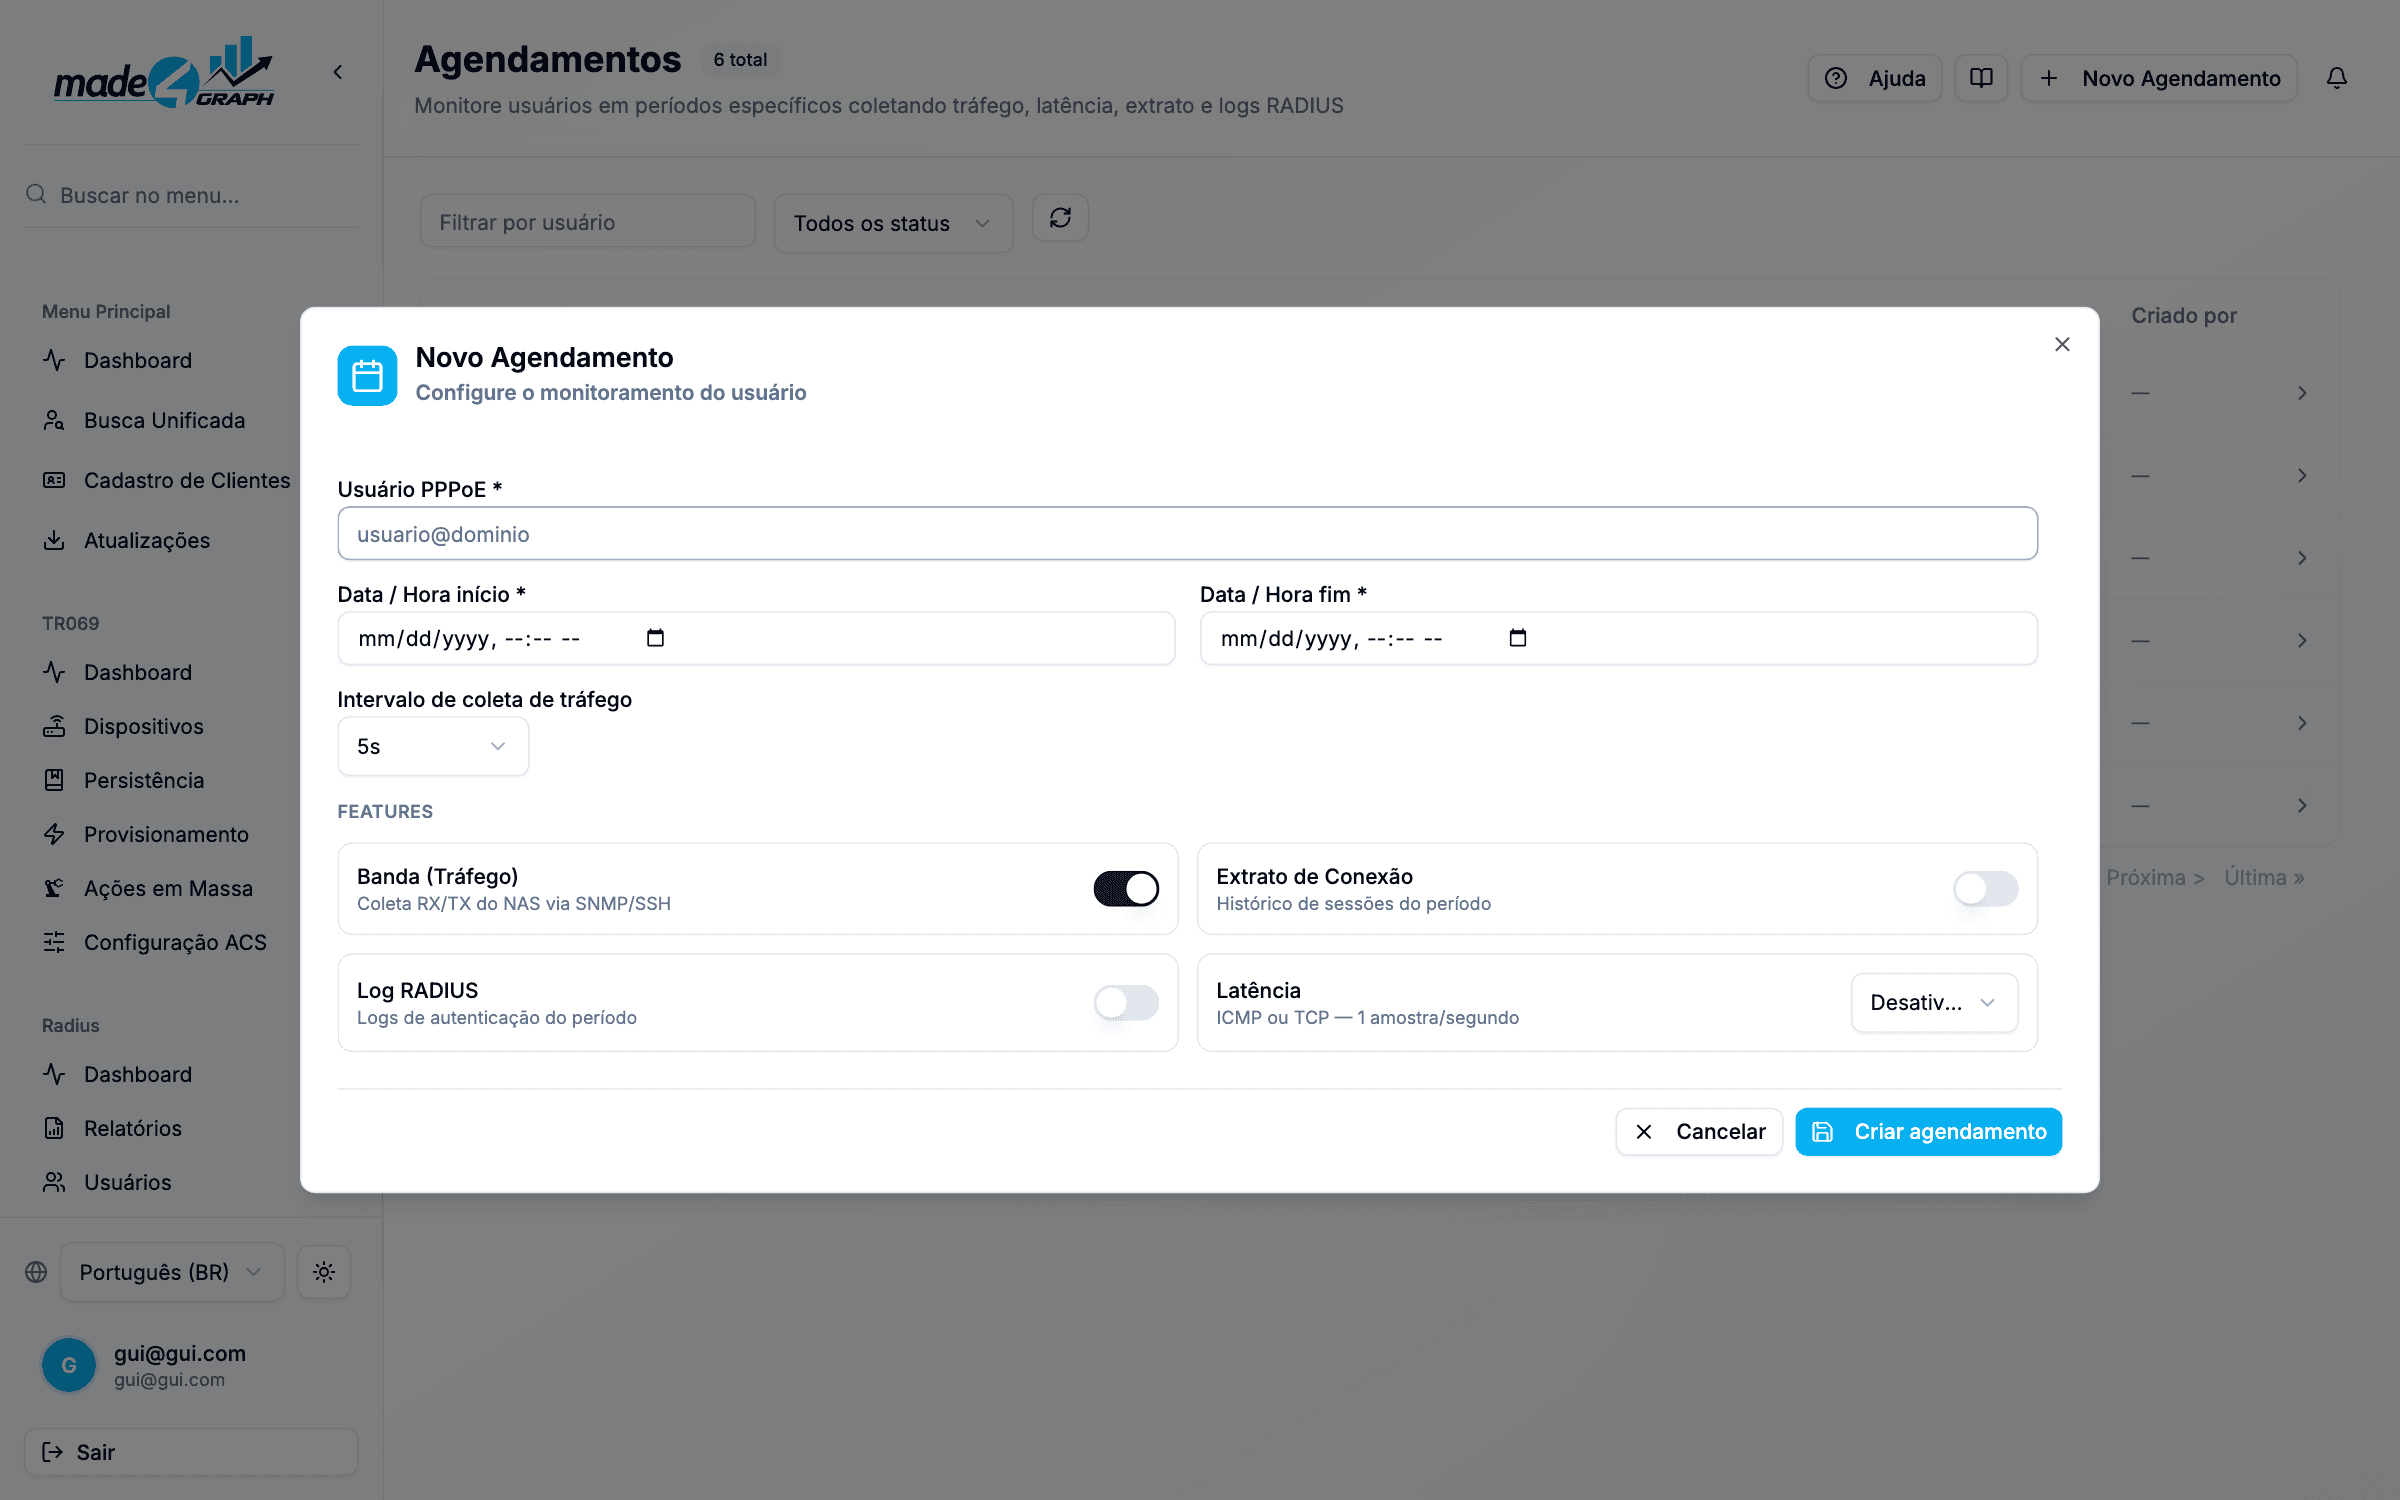Disable the Banda (Tráfego) toggle

1126,888
